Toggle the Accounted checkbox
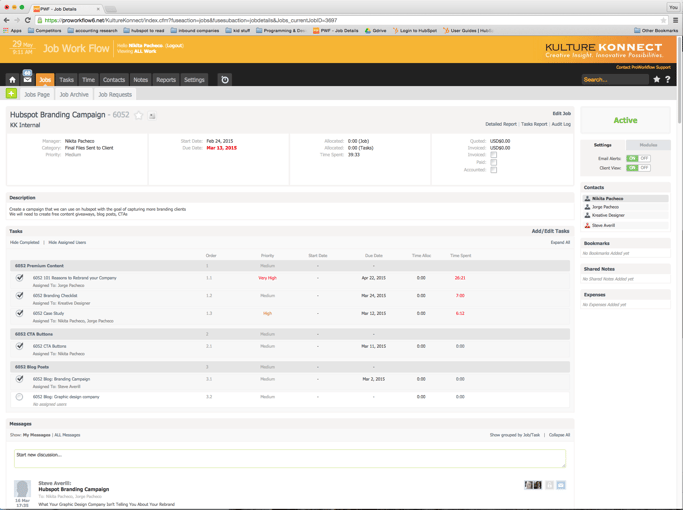 pos(494,170)
